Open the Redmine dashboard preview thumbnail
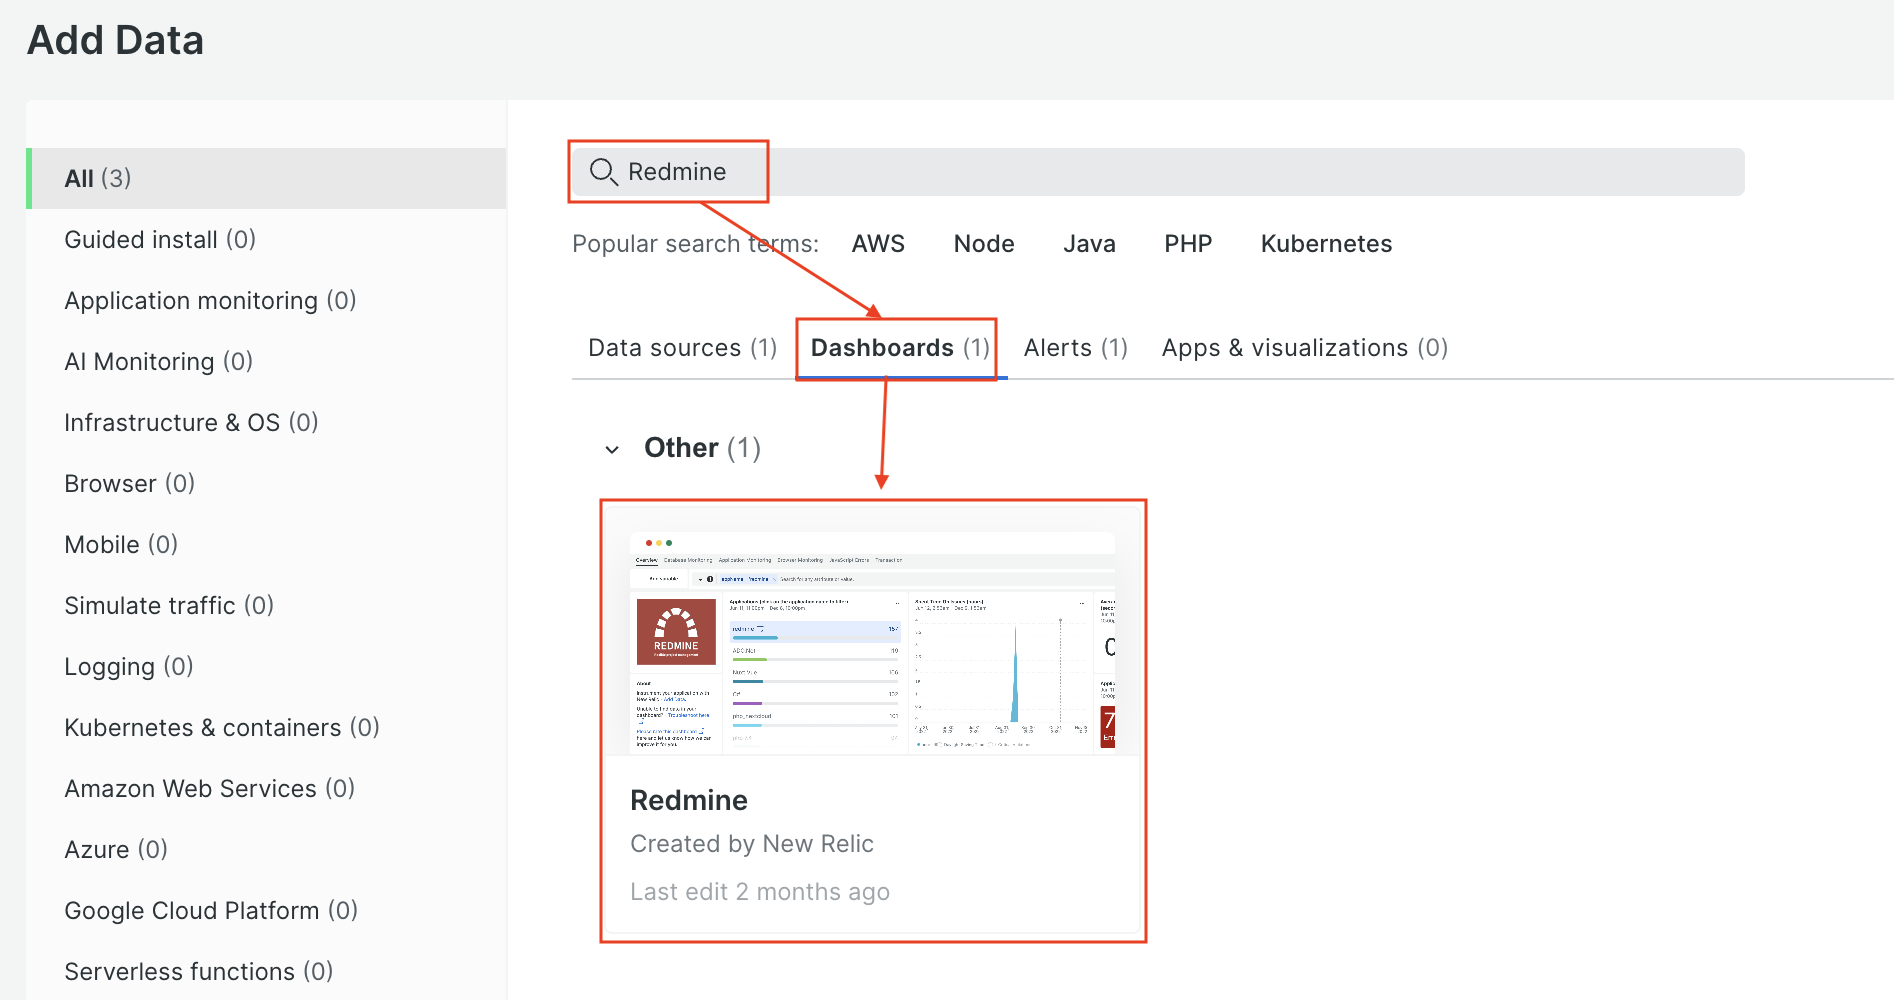The width and height of the screenshot is (1894, 1000). (872, 640)
